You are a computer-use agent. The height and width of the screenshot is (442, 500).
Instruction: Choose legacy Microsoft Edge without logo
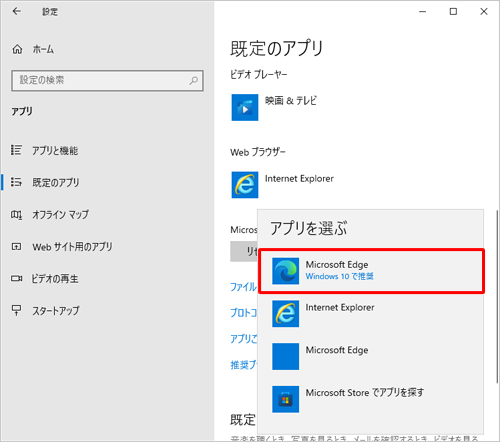337,350
